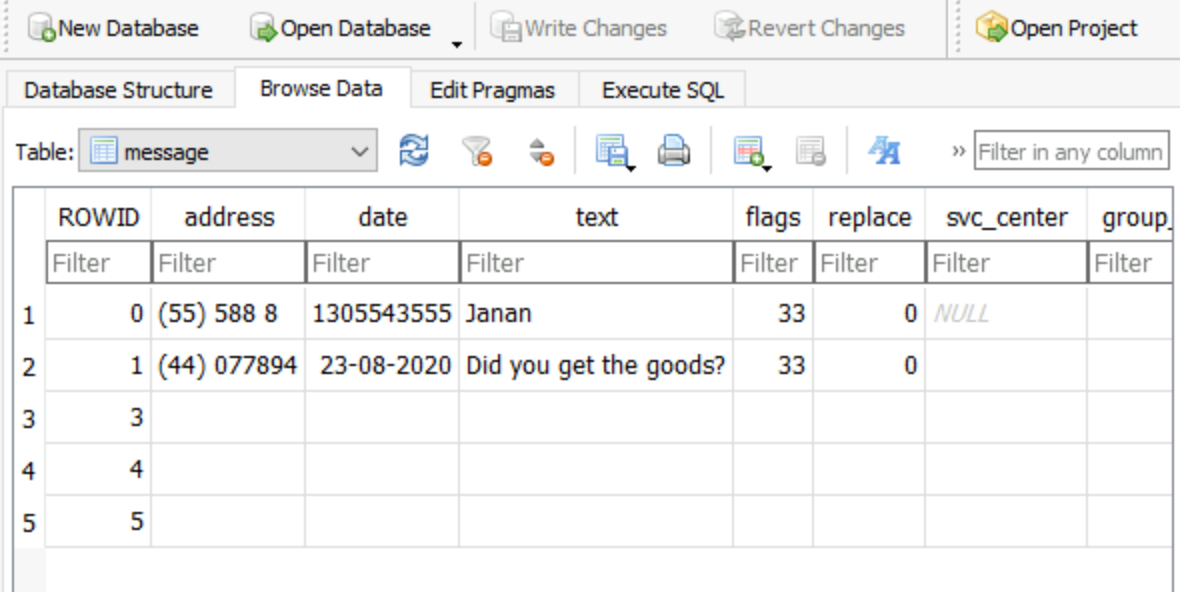1180x592 pixels.
Task: Sort by the ROWID column header
Action: tap(99, 217)
